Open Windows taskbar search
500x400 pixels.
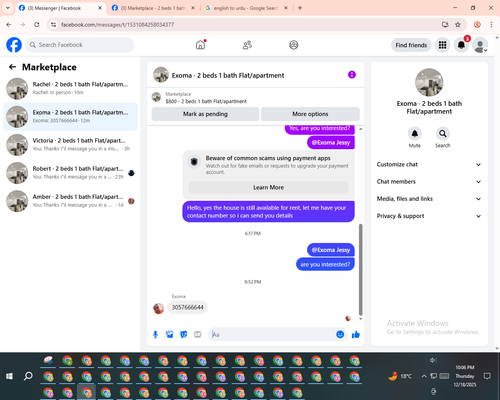[x=28, y=376]
